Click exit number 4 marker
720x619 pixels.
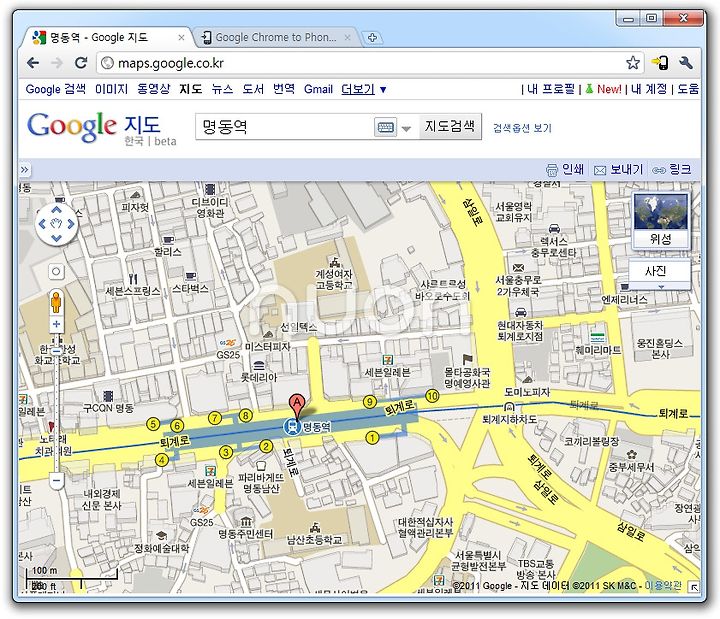pos(161,460)
